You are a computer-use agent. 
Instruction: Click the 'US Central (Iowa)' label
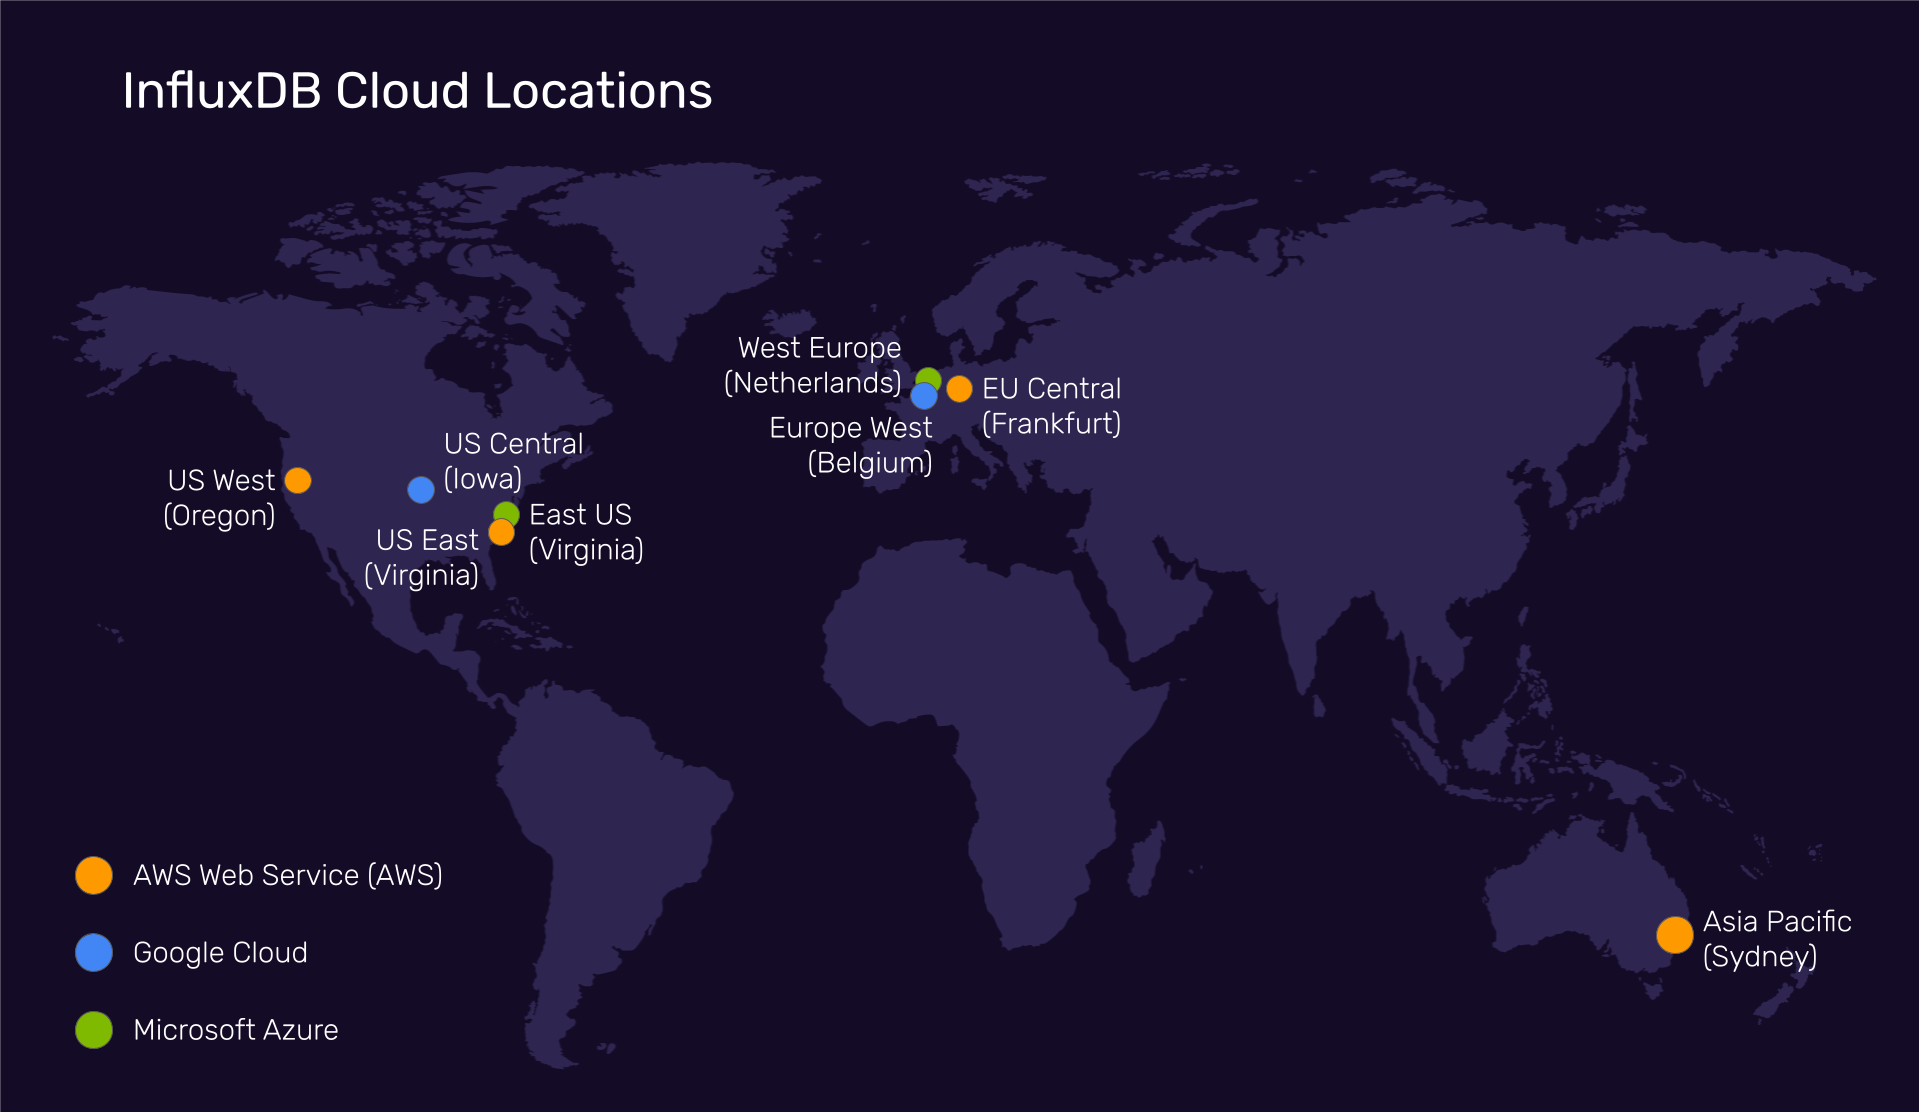pyautogui.click(x=513, y=461)
